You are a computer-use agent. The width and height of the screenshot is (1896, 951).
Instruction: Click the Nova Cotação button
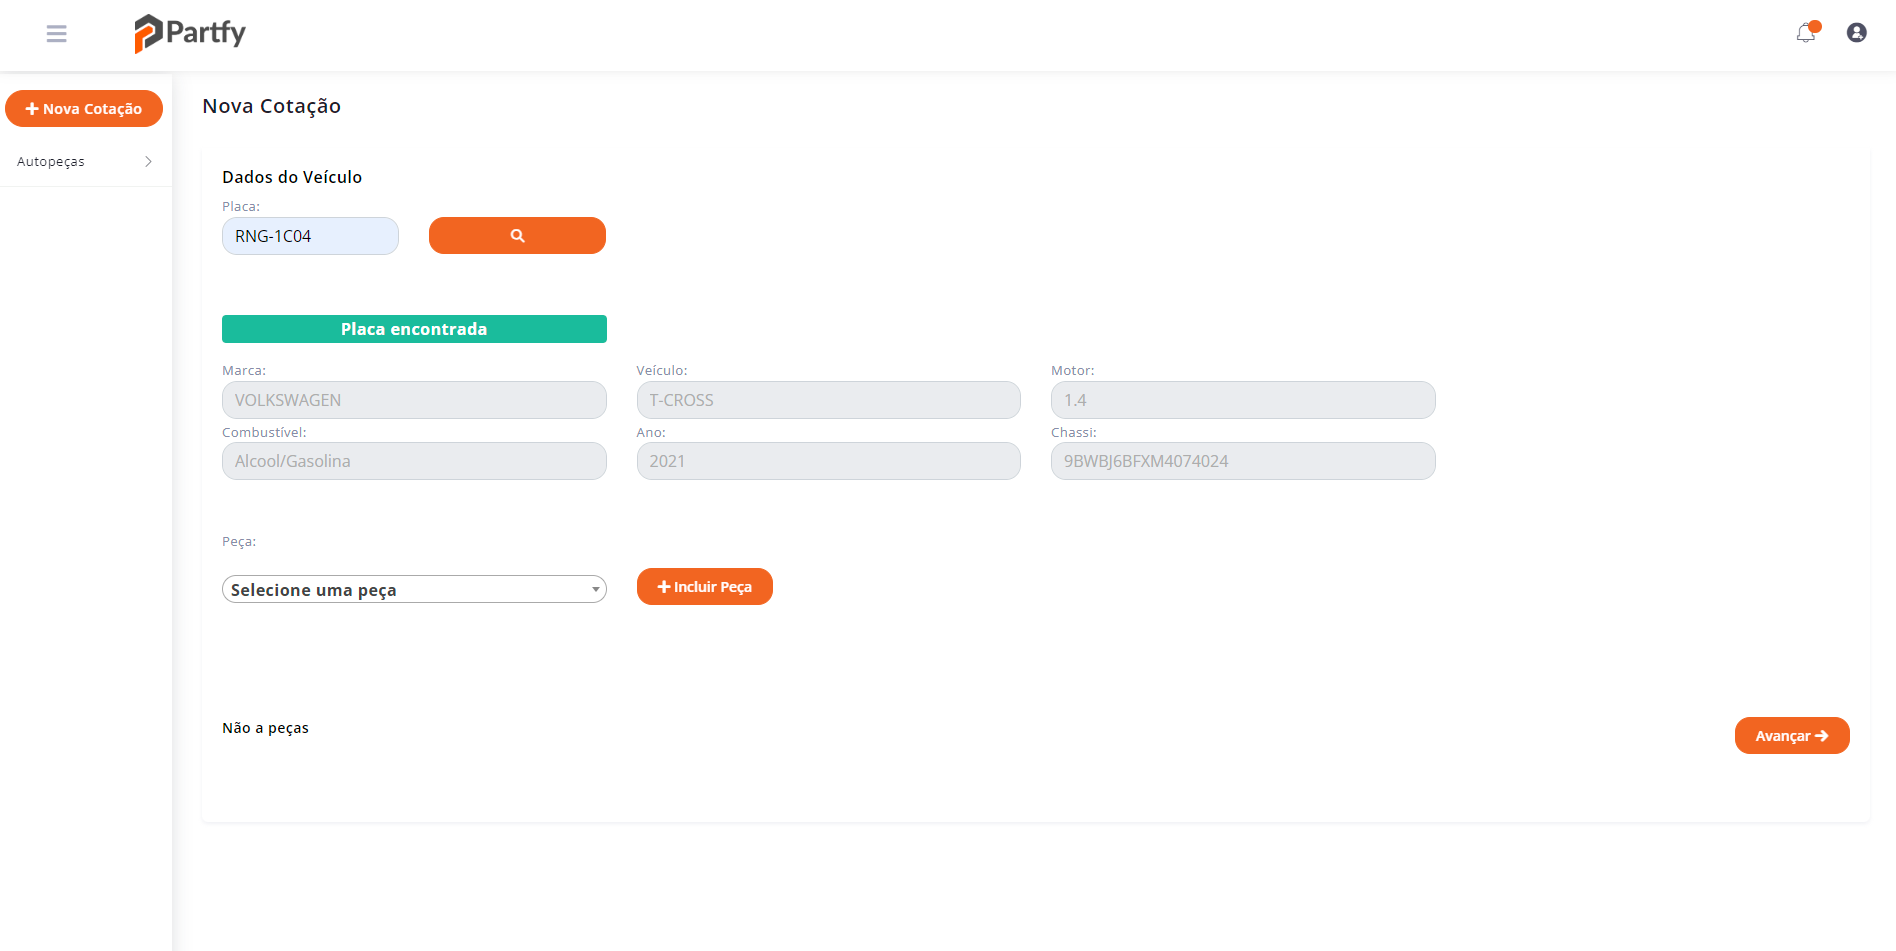click(84, 109)
